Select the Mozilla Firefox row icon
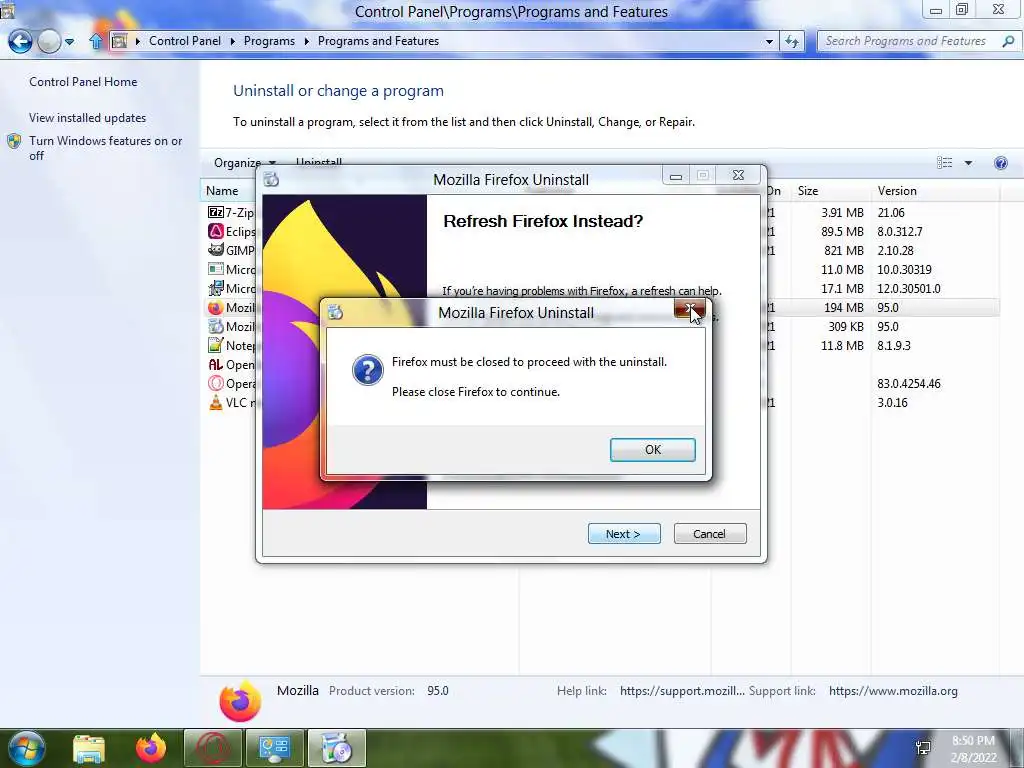The image size is (1024, 768). (x=216, y=308)
